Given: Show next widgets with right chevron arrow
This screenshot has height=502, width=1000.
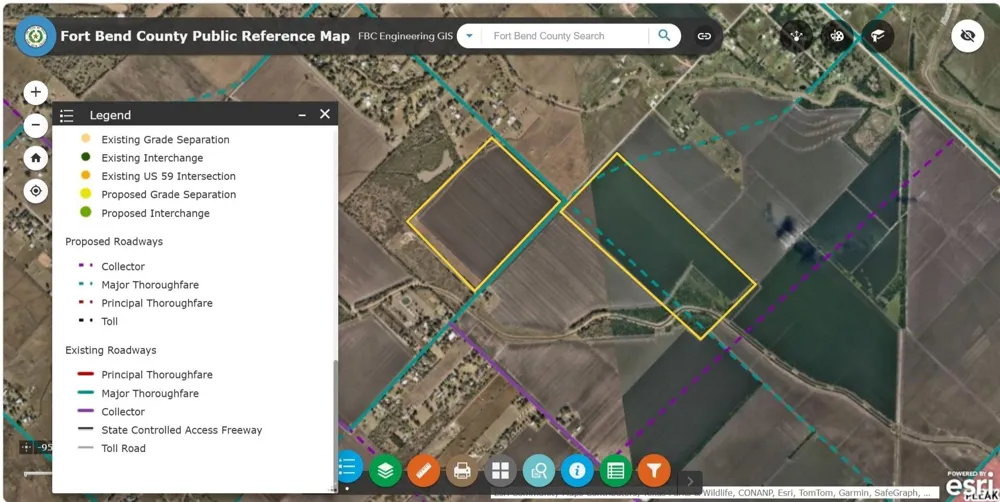Looking at the screenshot, I should (x=689, y=482).
